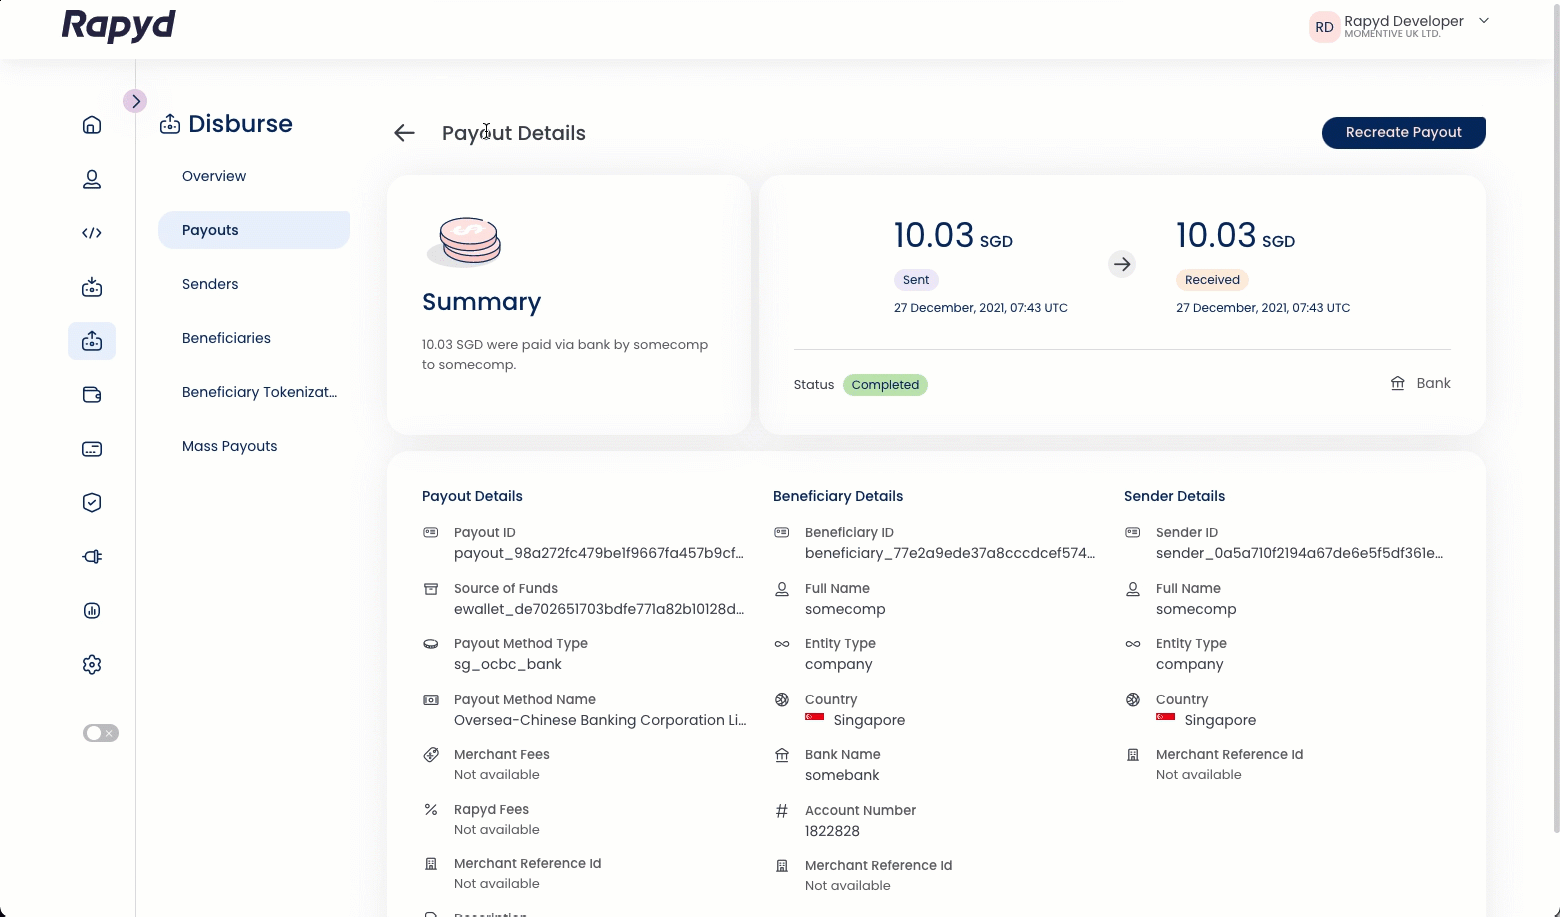Open the Beneficiary Tokenization menu item
Screen dimensions: 1560x917
point(259,392)
